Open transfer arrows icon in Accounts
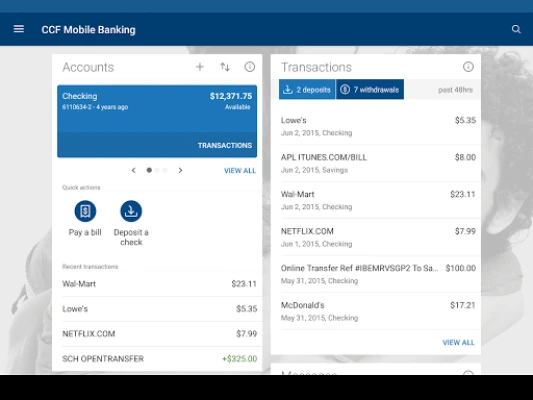The height and width of the screenshot is (400, 533). point(225,67)
